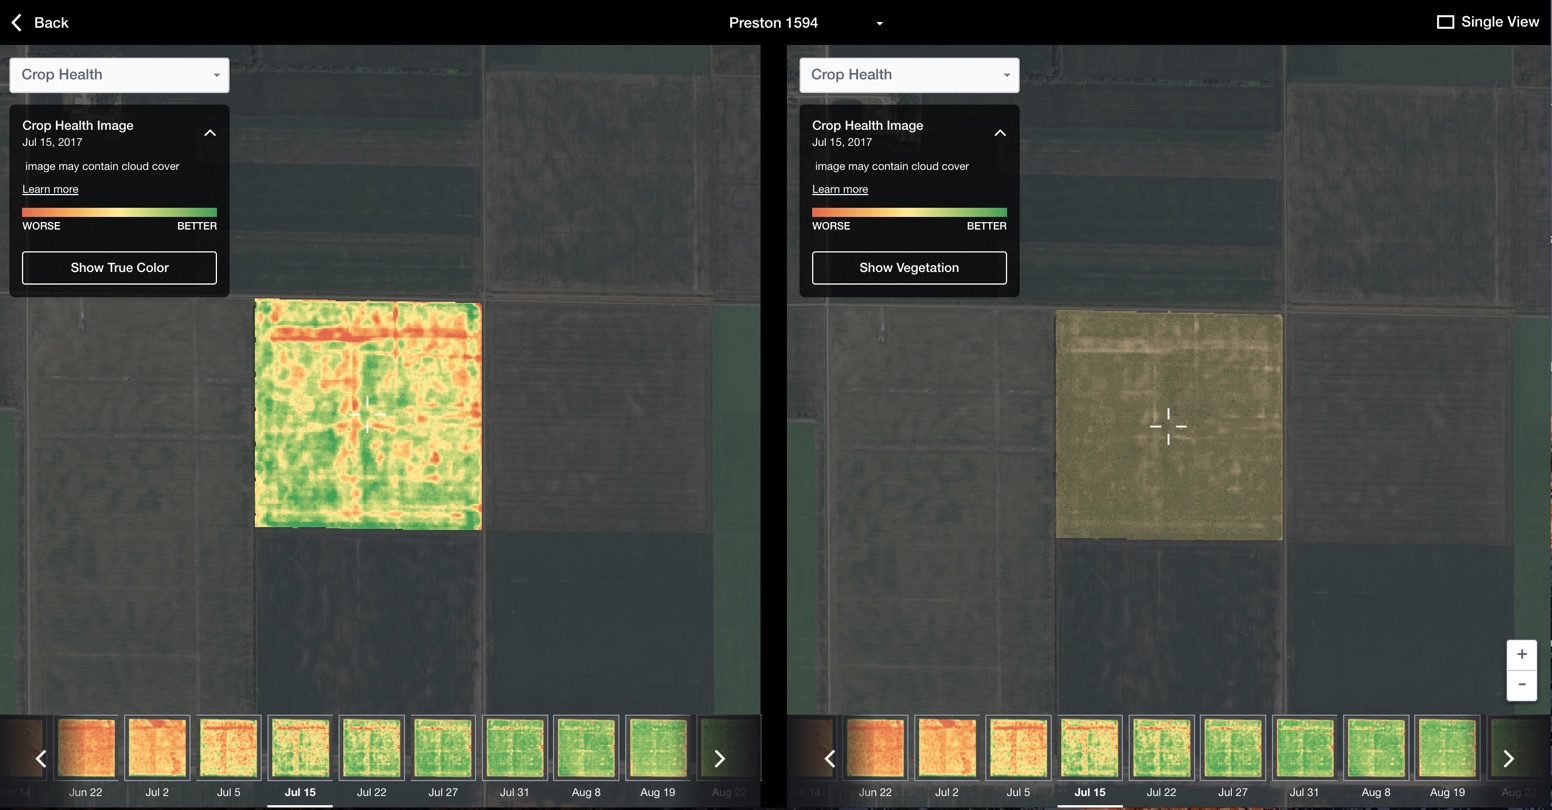Show True Color on left map

(x=119, y=268)
